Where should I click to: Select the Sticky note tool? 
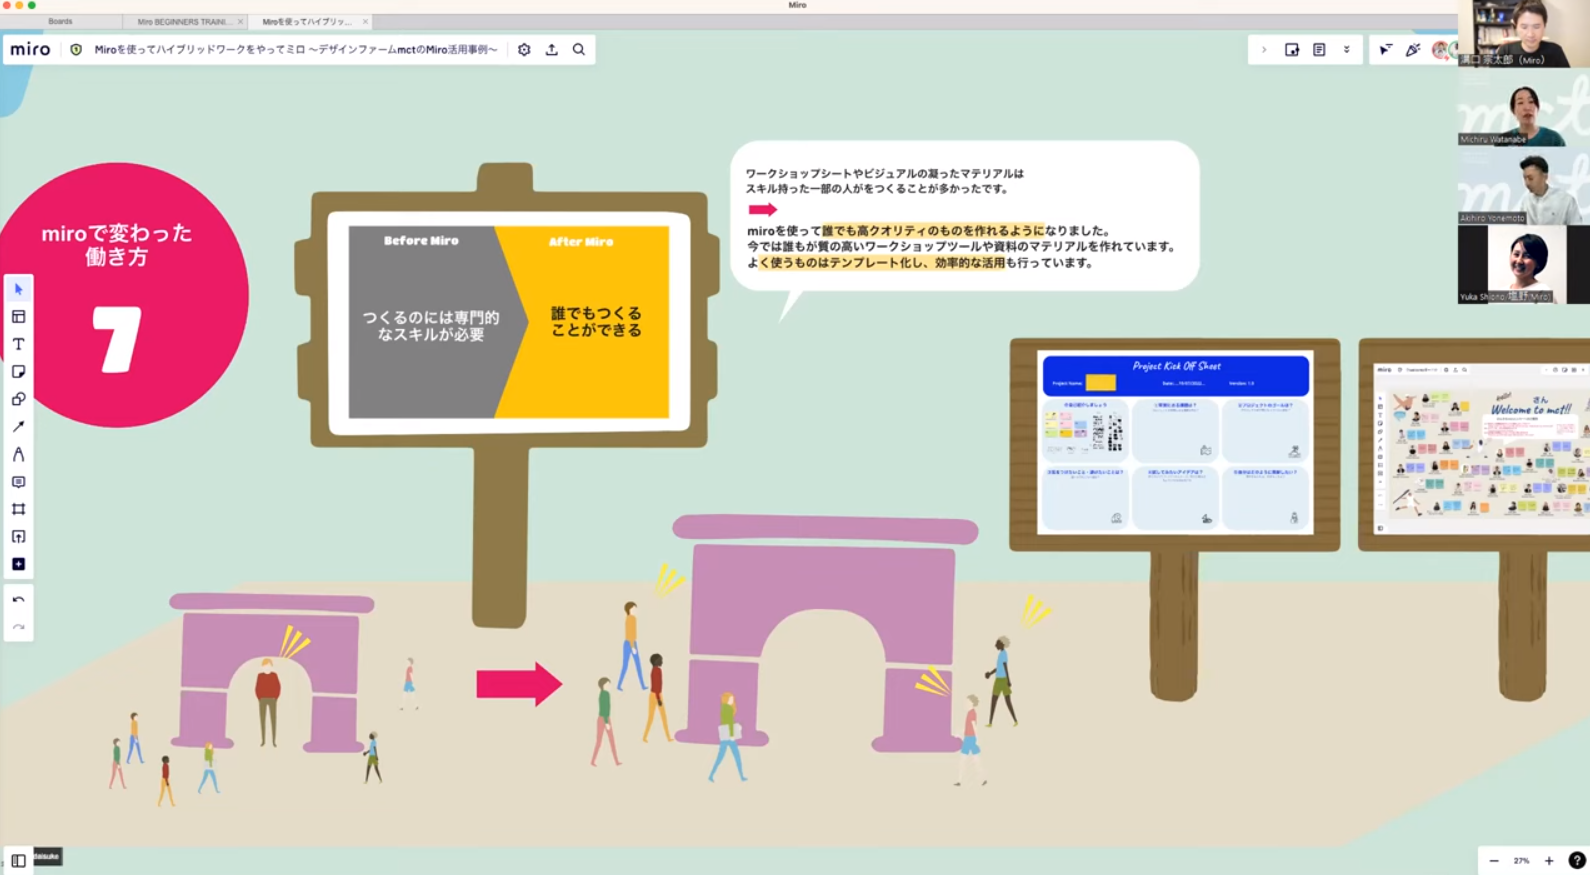(x=18, y=372)
